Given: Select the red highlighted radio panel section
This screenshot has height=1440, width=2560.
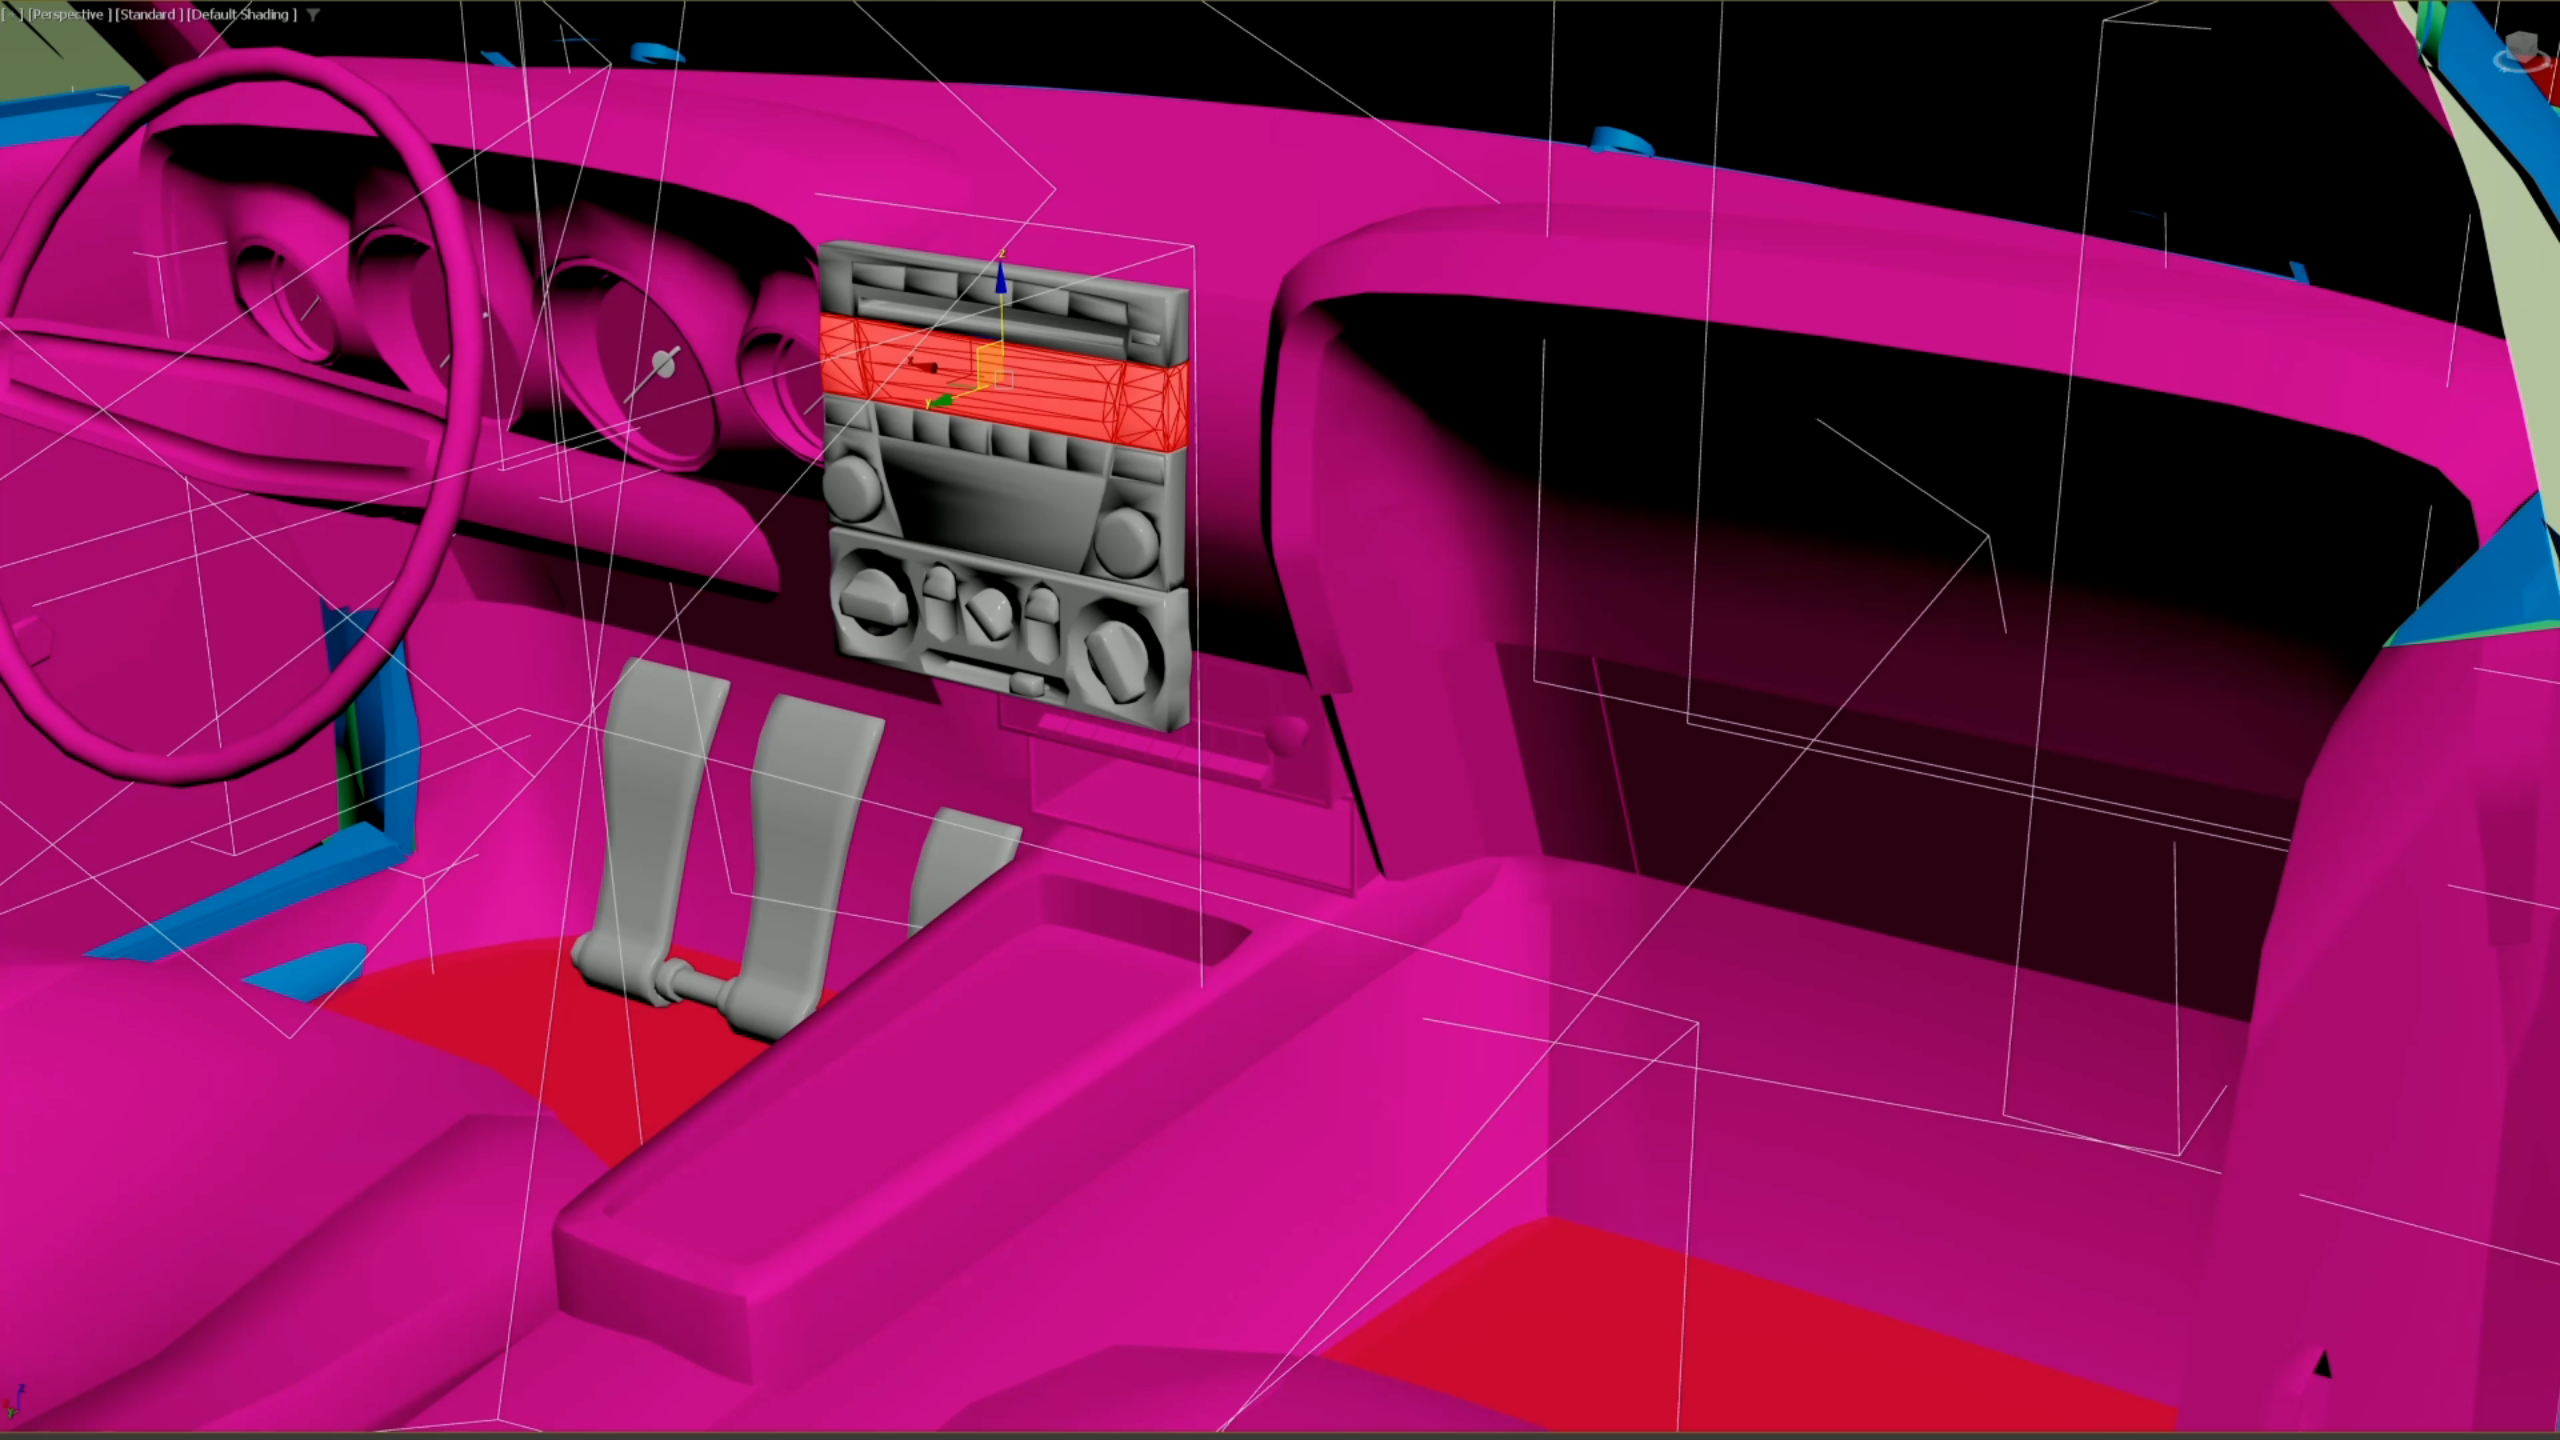Looking at the screenshot, I should [x=1004, y=382].
